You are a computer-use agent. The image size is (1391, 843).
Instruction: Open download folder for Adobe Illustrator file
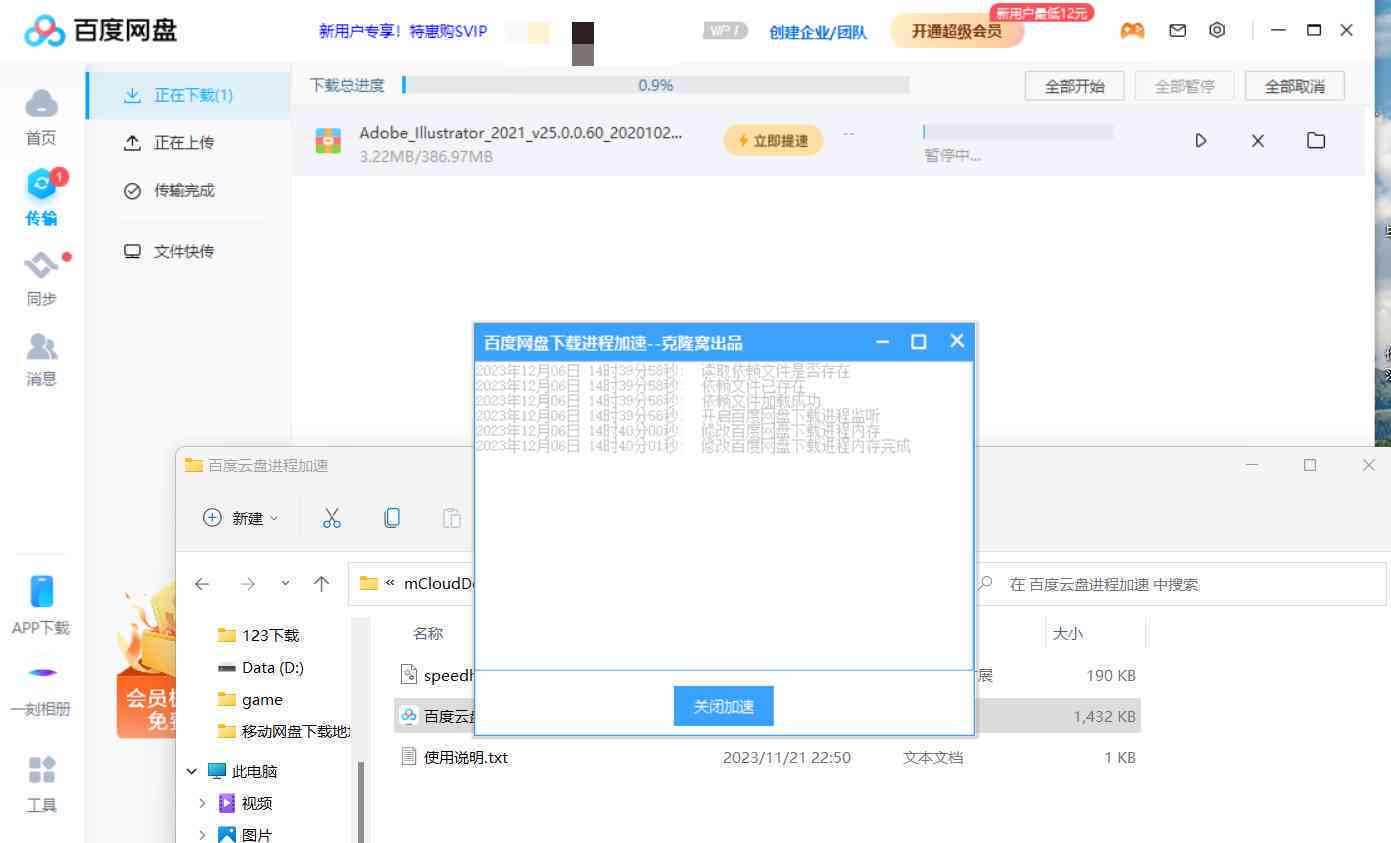1316,141
